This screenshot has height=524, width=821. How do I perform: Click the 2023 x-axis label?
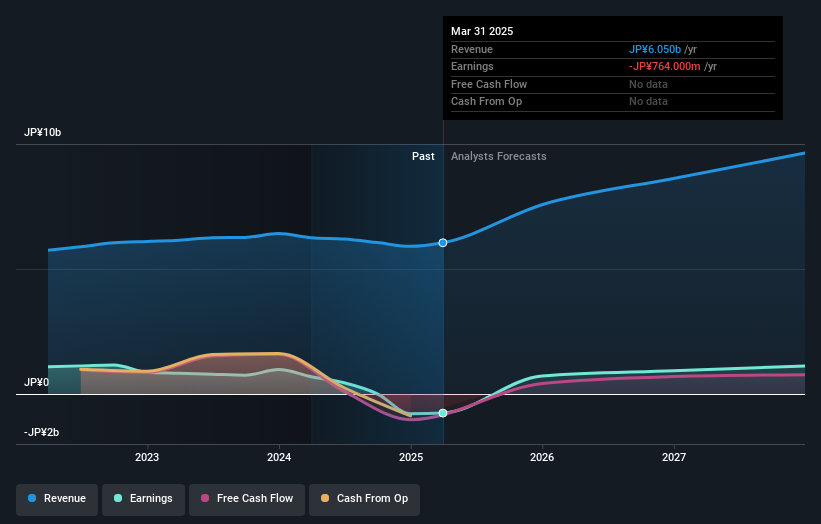[147, 458]
